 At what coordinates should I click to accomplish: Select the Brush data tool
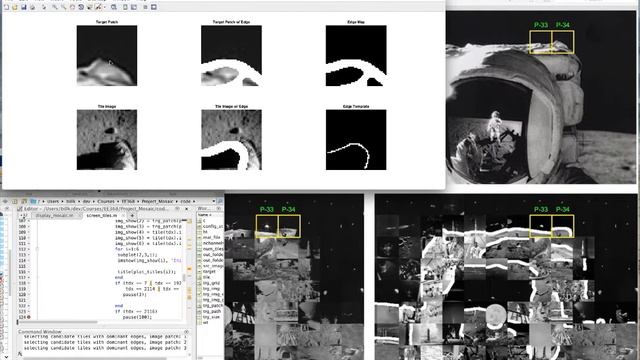coord(98,7)
